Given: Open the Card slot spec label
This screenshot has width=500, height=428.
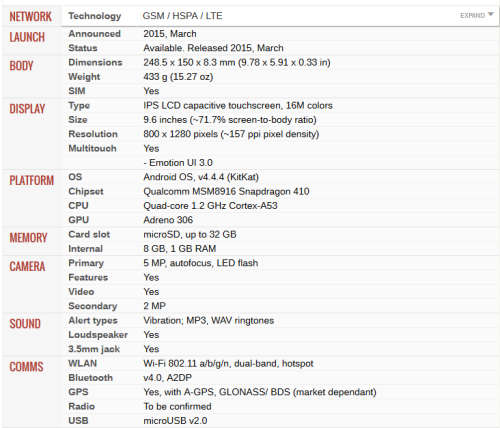Looking at the screenshot, I should click(x=89, y=234).
